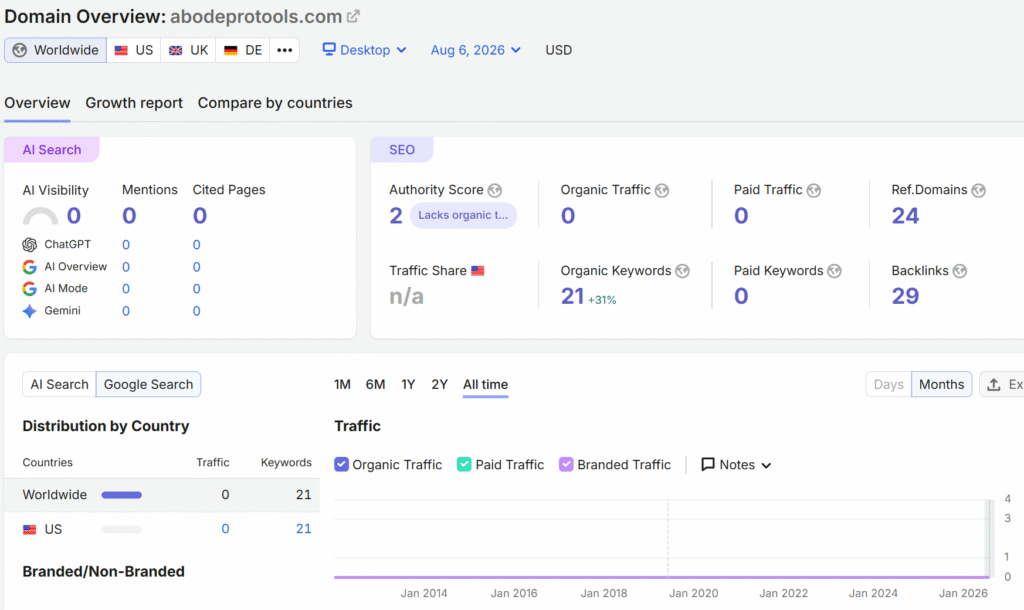This screenshot has width=1024, height=610.
Task: Select the 2Y time range
Action: [440, 385]
